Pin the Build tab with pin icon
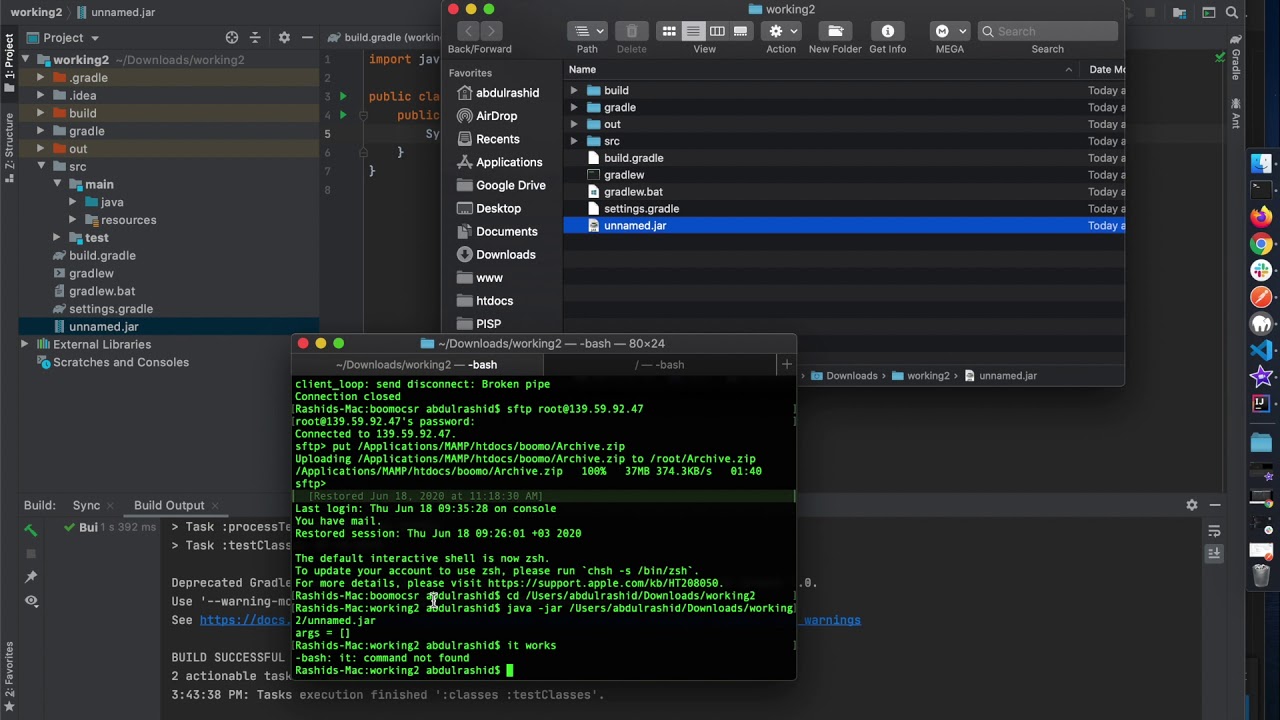 point(31,577)
